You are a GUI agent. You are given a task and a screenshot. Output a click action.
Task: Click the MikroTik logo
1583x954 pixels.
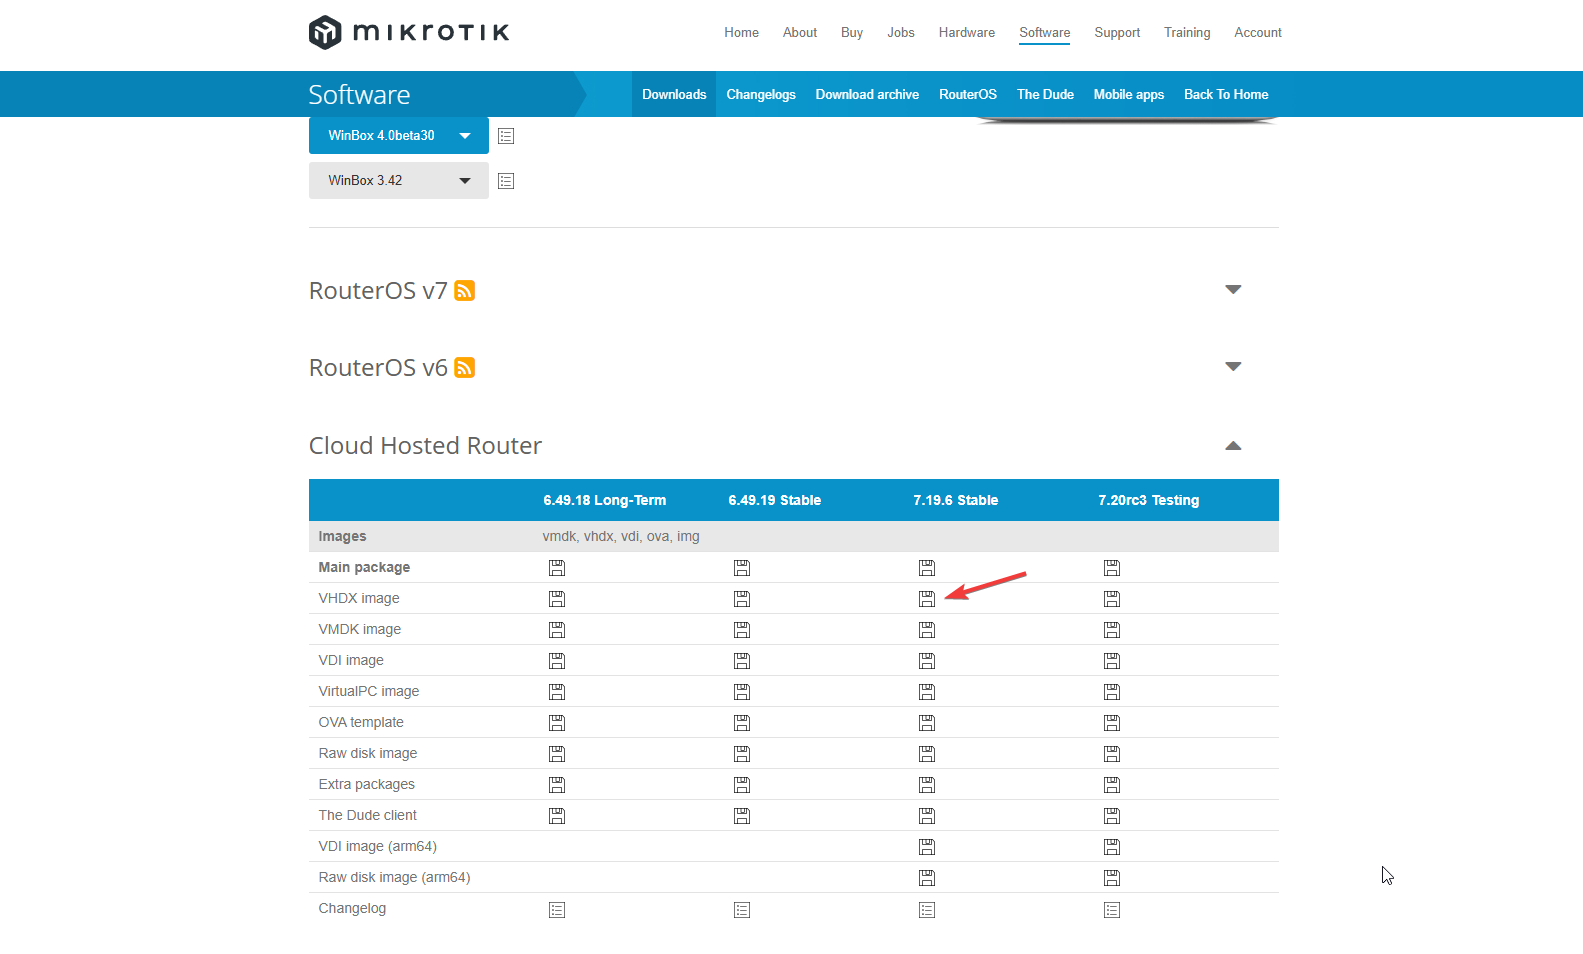[x=409, y=32]
